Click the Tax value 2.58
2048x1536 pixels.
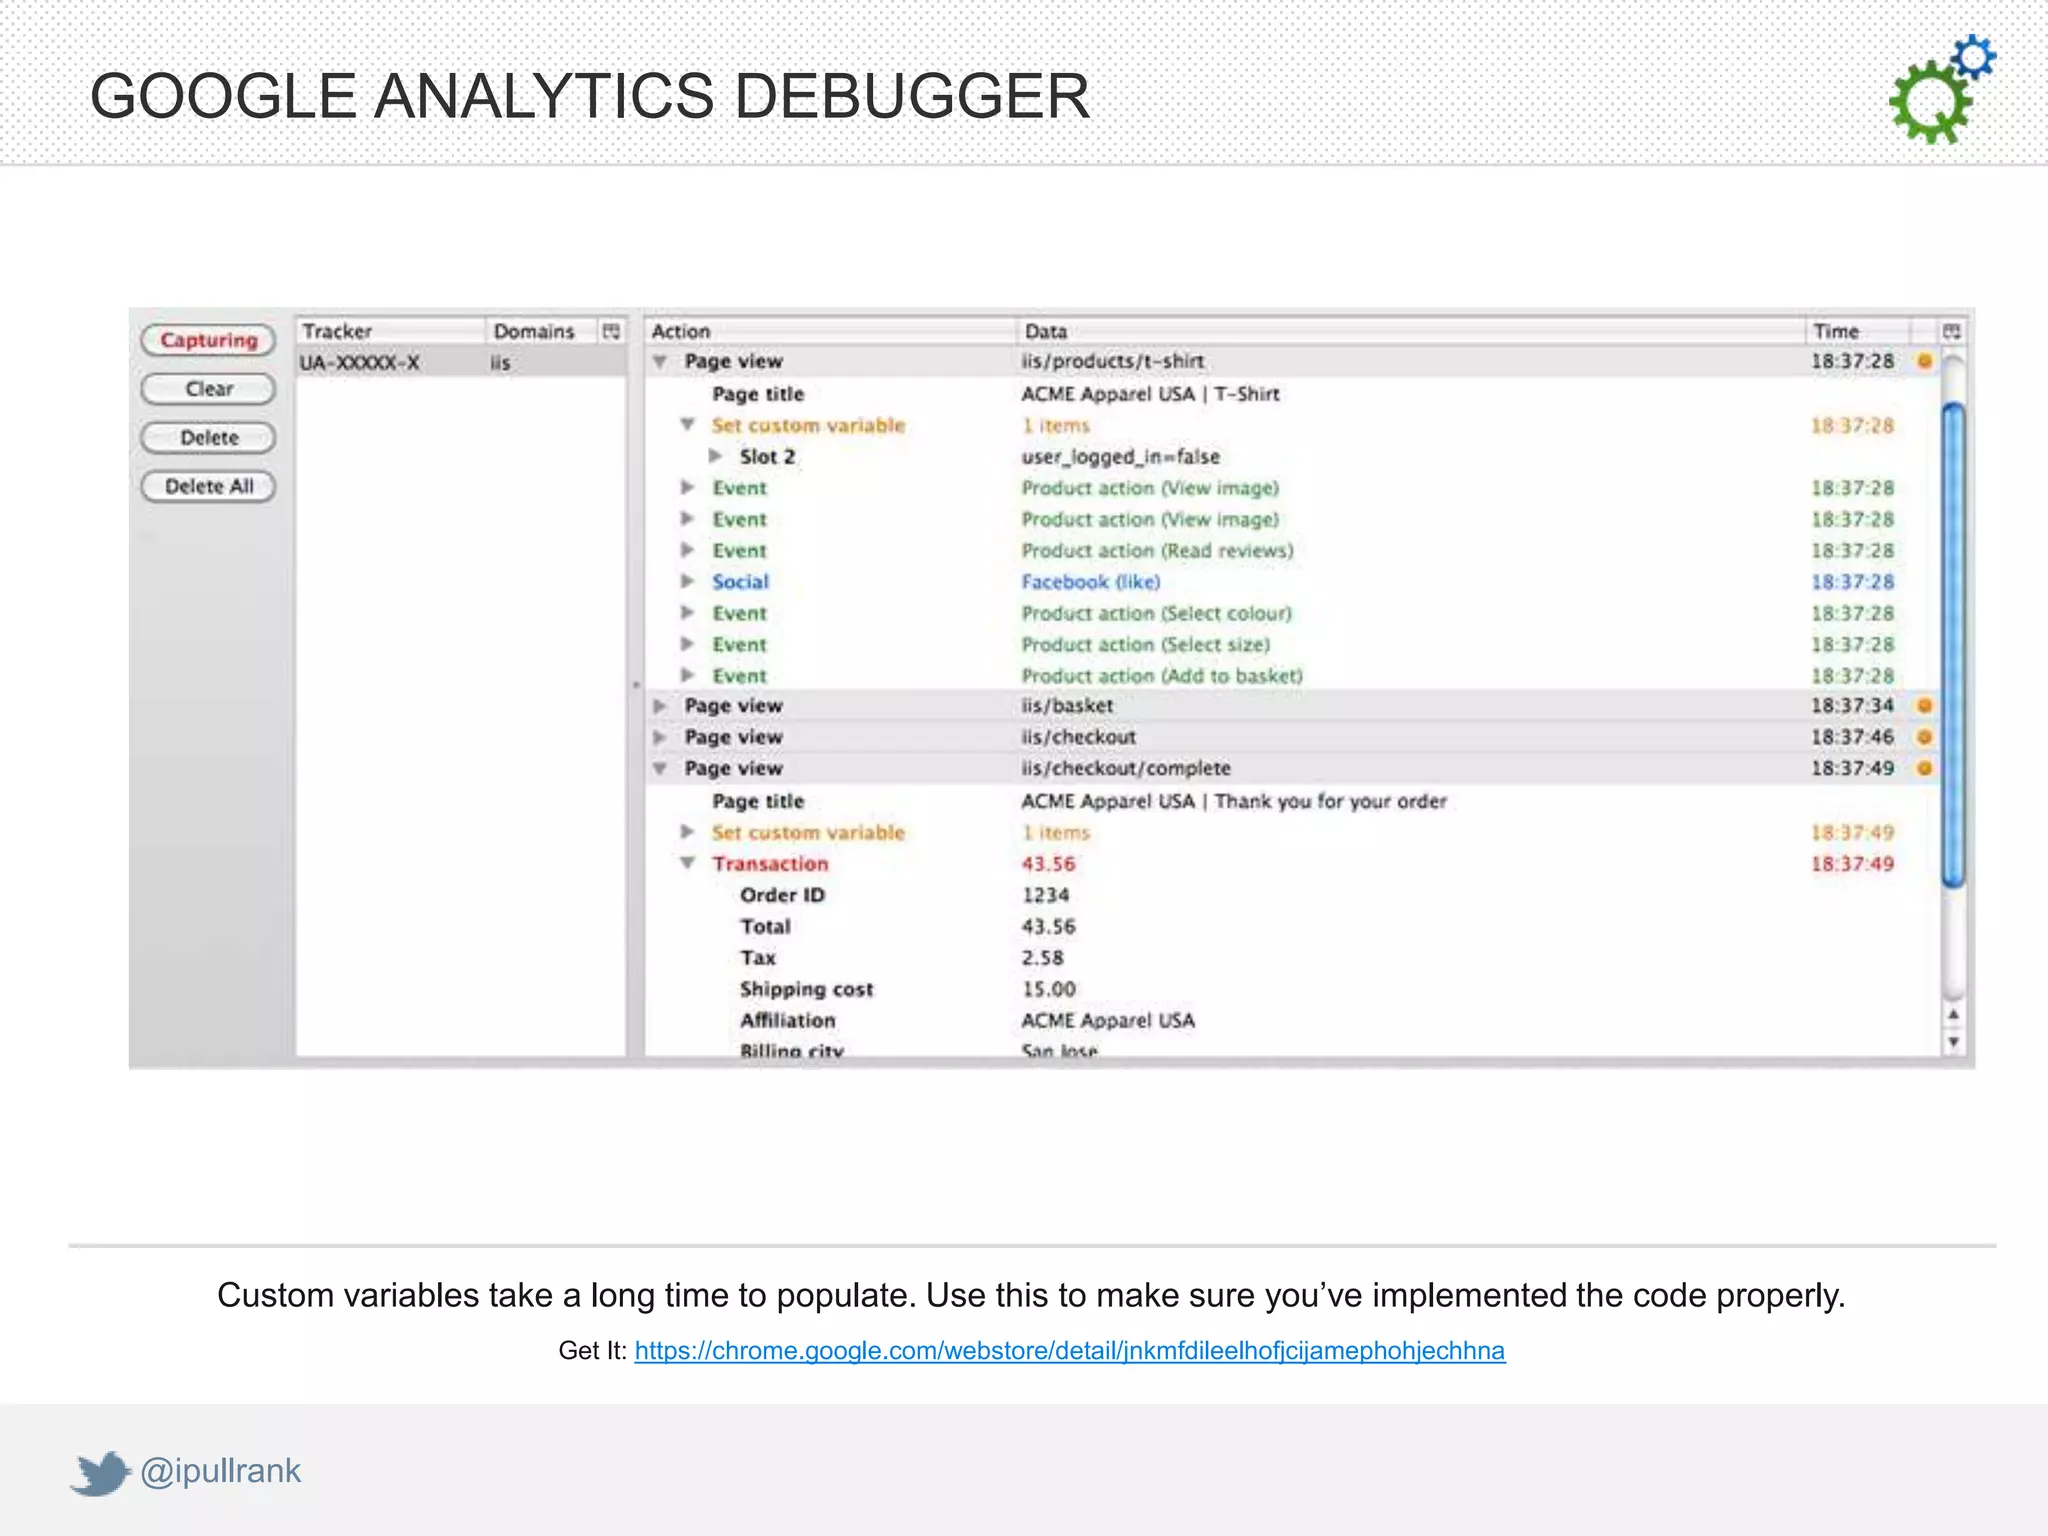click(x=1042, y=958)
